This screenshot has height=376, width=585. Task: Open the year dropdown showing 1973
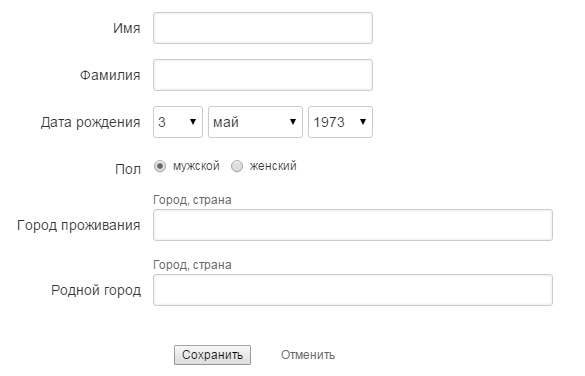(x=340, y=122)
